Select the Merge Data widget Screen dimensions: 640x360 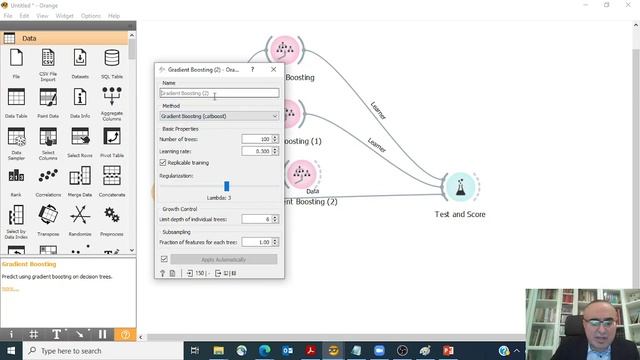click(x=80, y=181)
